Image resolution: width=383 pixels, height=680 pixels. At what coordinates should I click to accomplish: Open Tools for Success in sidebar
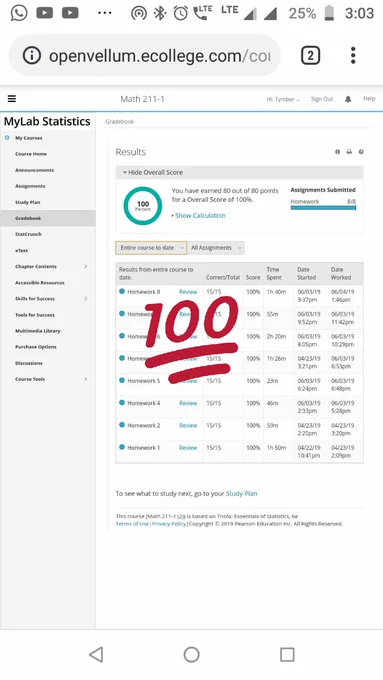(35, 314)
